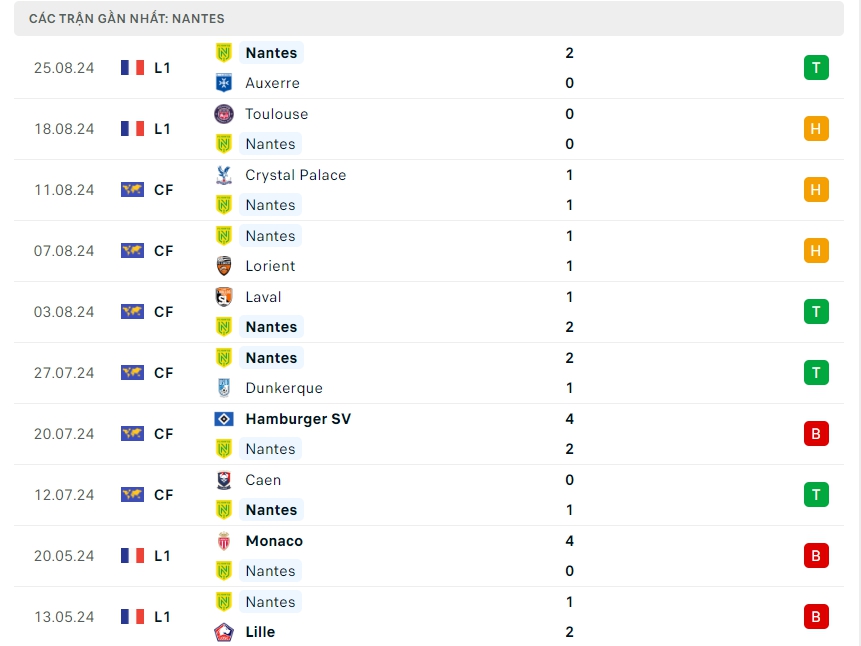Click the Monaco club crest icon
Viewport: 861px width, 646px height.
point(224,541)
